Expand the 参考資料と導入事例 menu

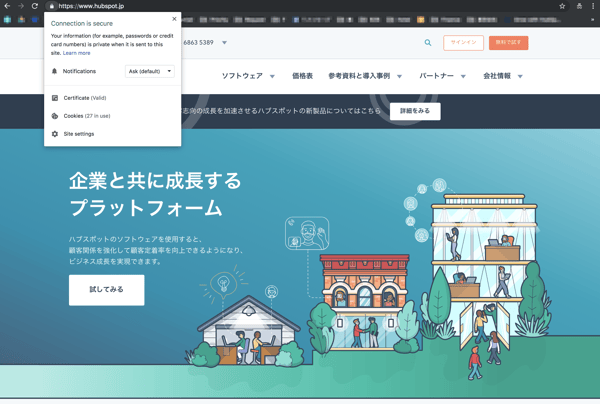365,76
